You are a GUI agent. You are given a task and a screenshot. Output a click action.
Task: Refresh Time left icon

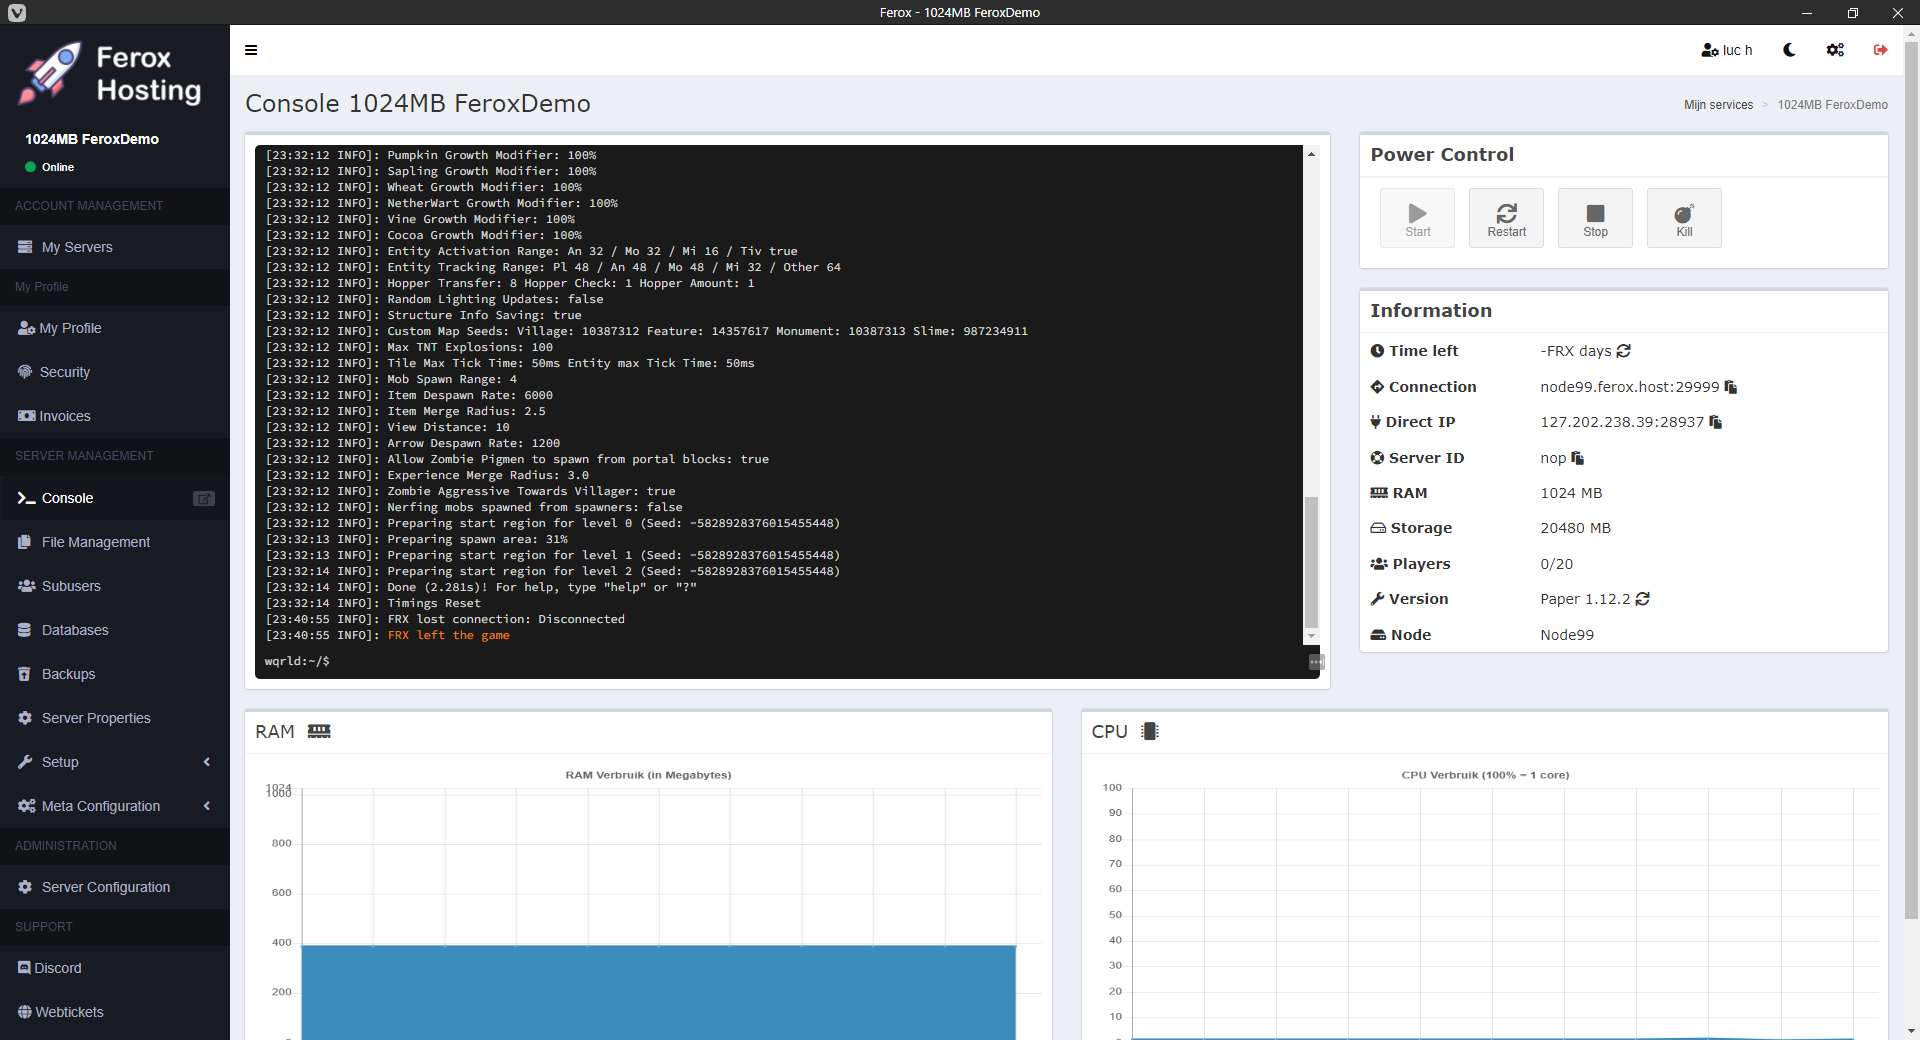coord(1624,351)
